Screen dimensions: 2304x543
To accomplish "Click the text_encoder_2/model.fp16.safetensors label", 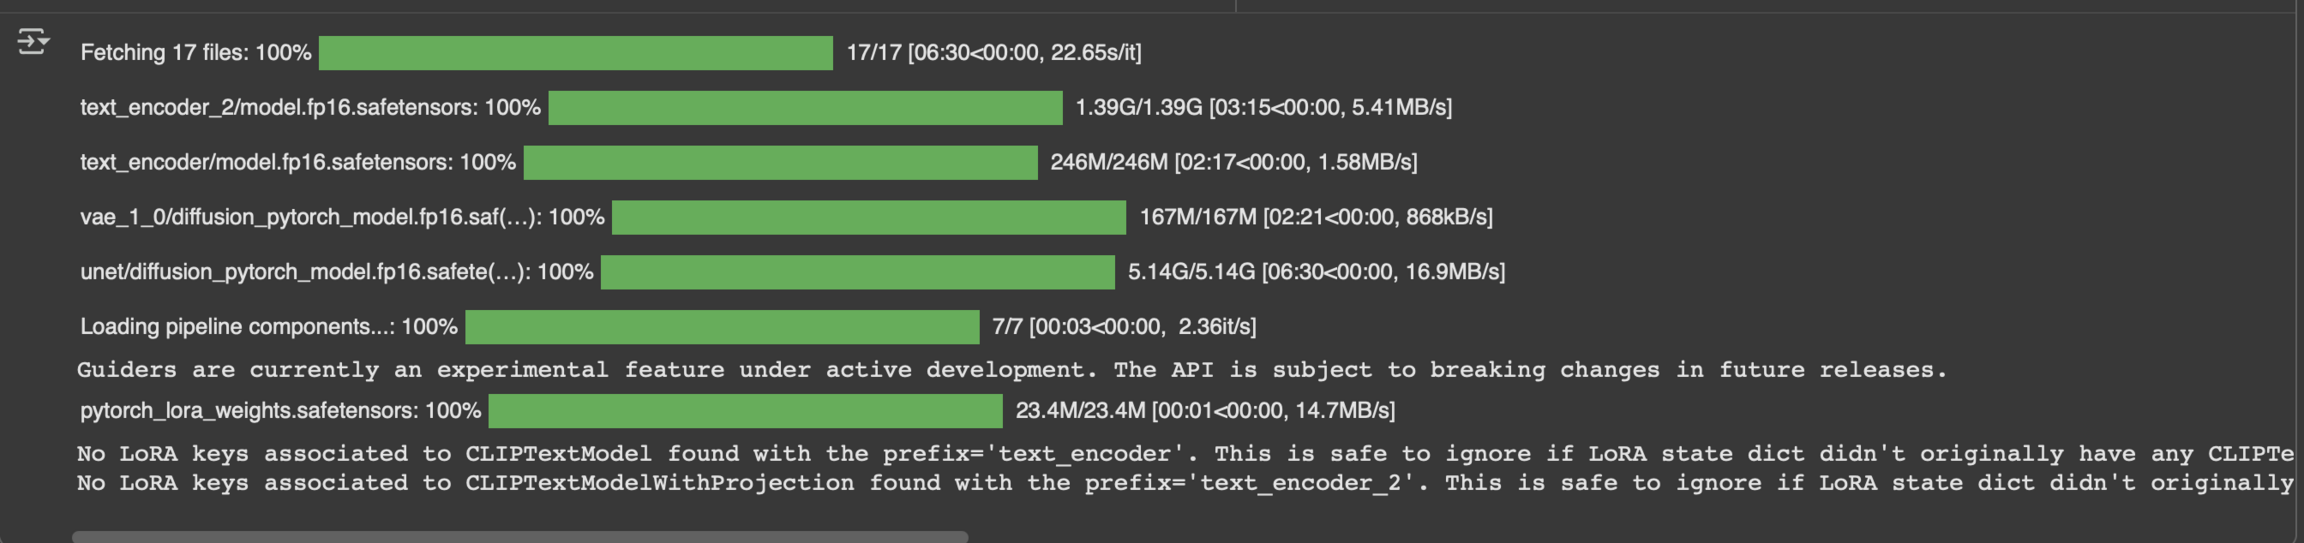I will (310, 108).
